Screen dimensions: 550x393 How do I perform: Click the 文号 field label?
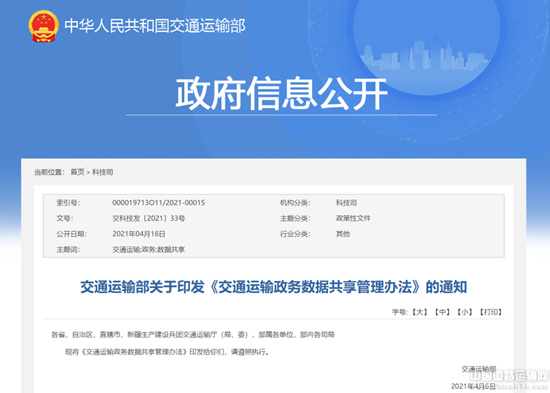65,218
